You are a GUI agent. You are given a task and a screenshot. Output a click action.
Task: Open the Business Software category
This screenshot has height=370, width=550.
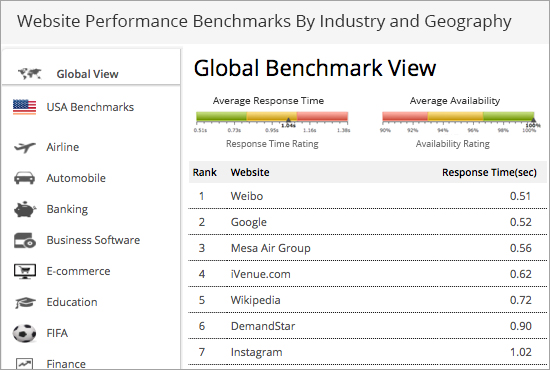point(93,240)
